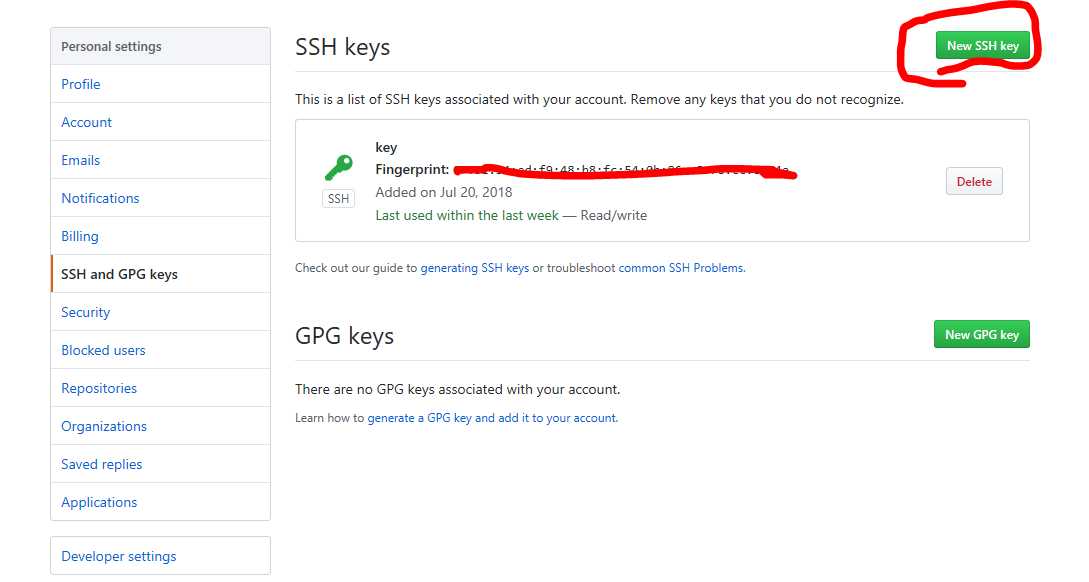Open the common SSH Problems link
1089x582 pixels.
(x=681, y=268)
